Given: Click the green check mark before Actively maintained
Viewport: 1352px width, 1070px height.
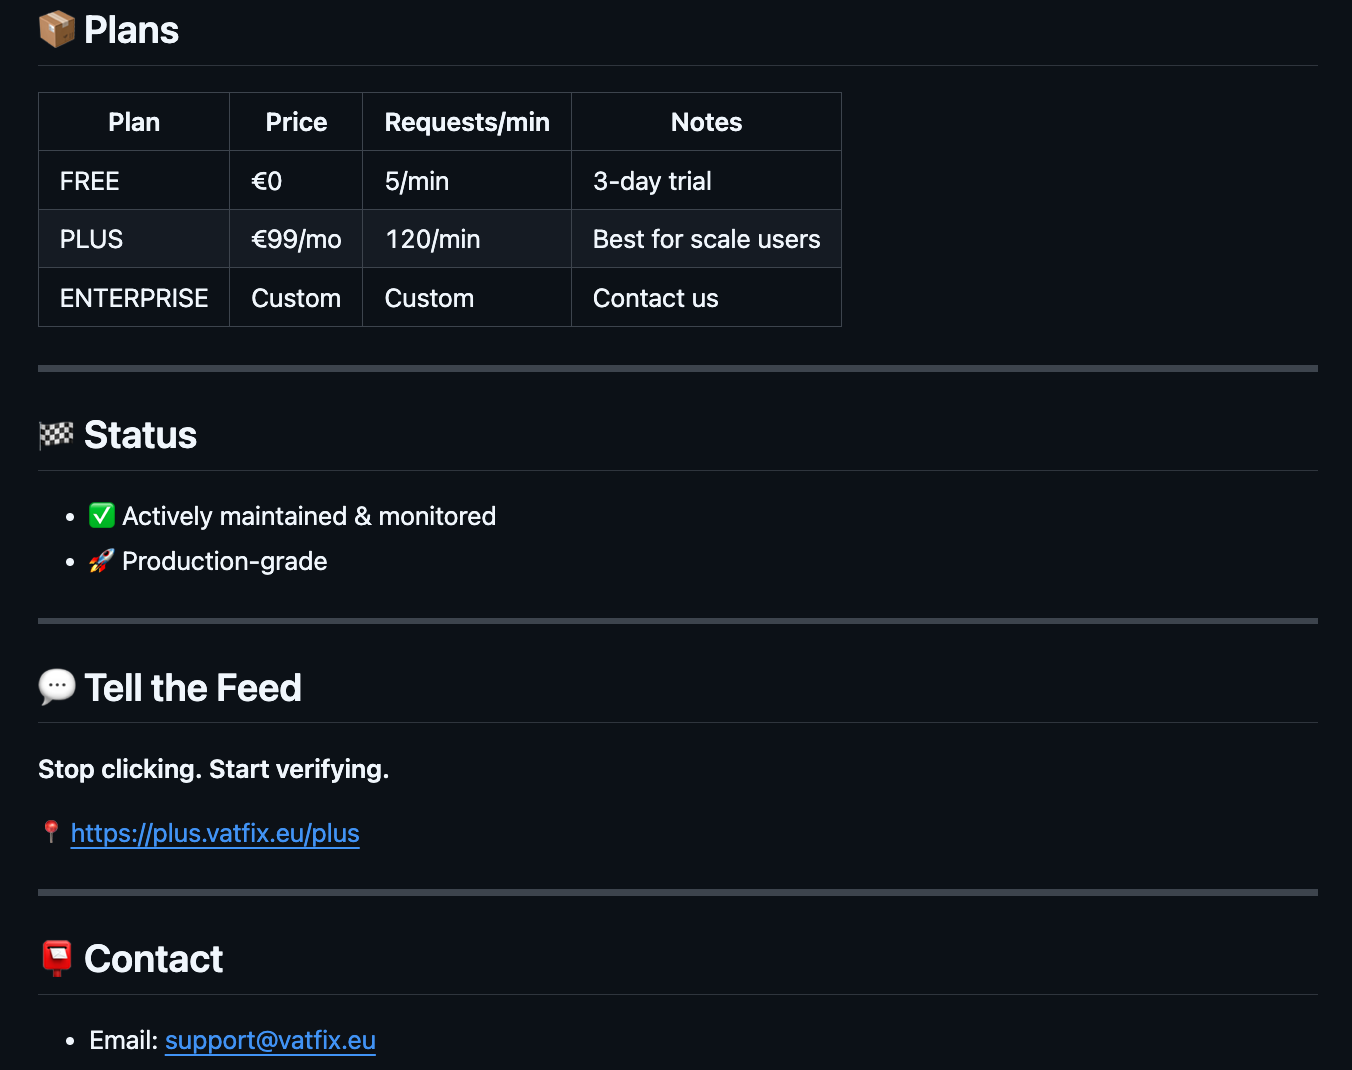Looking at the screenshot, I should (102, 515).
